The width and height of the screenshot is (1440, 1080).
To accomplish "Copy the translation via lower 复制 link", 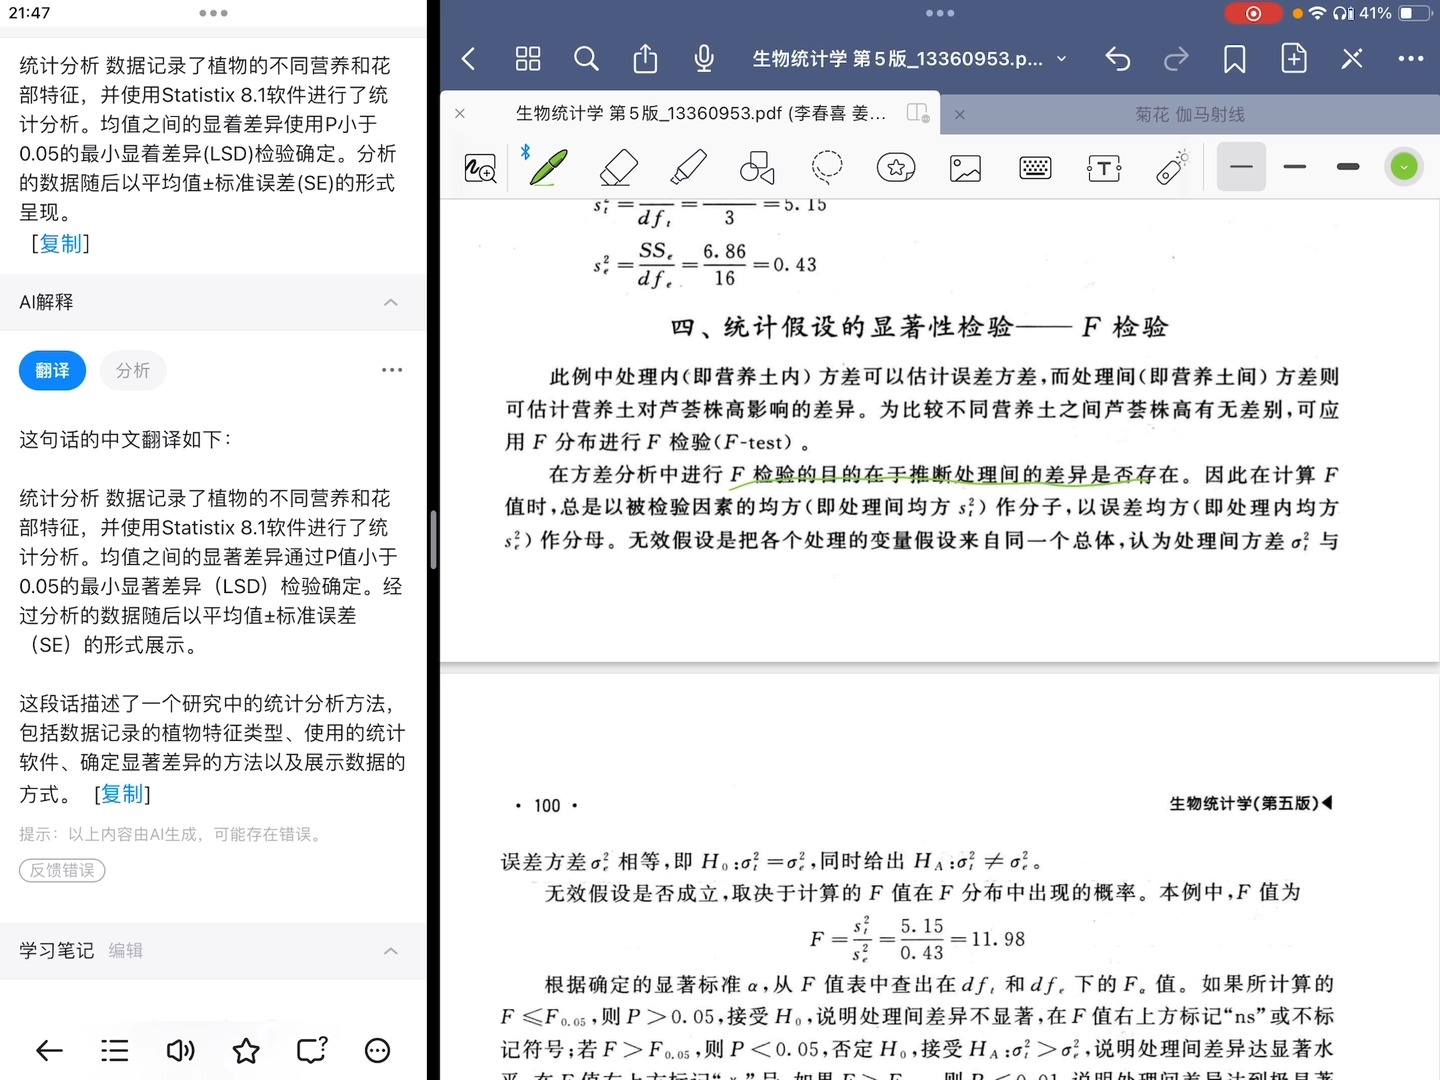I will point(122,793).
